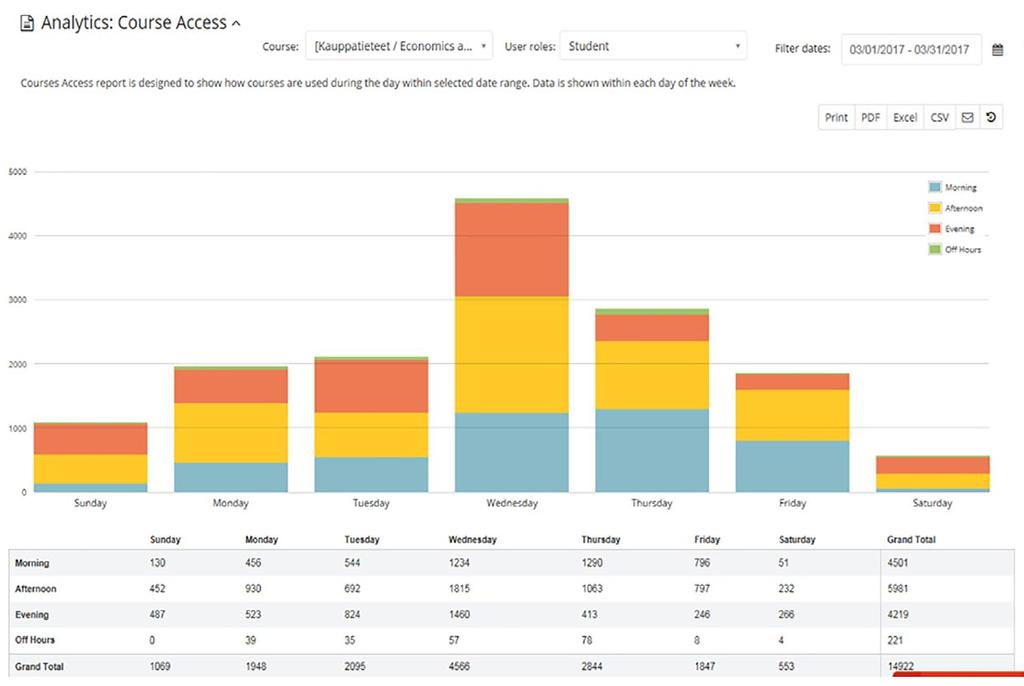
Task: Click the Thursday Morning value 1290
Action: tap(592, 563)
